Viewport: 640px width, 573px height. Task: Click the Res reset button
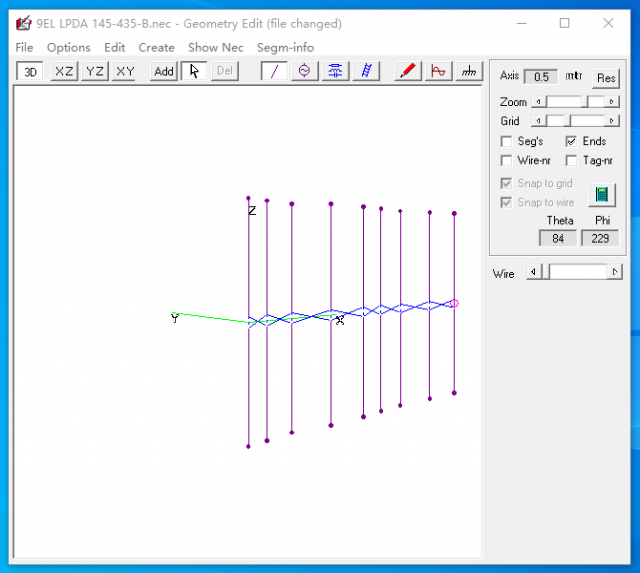(606, 78)
